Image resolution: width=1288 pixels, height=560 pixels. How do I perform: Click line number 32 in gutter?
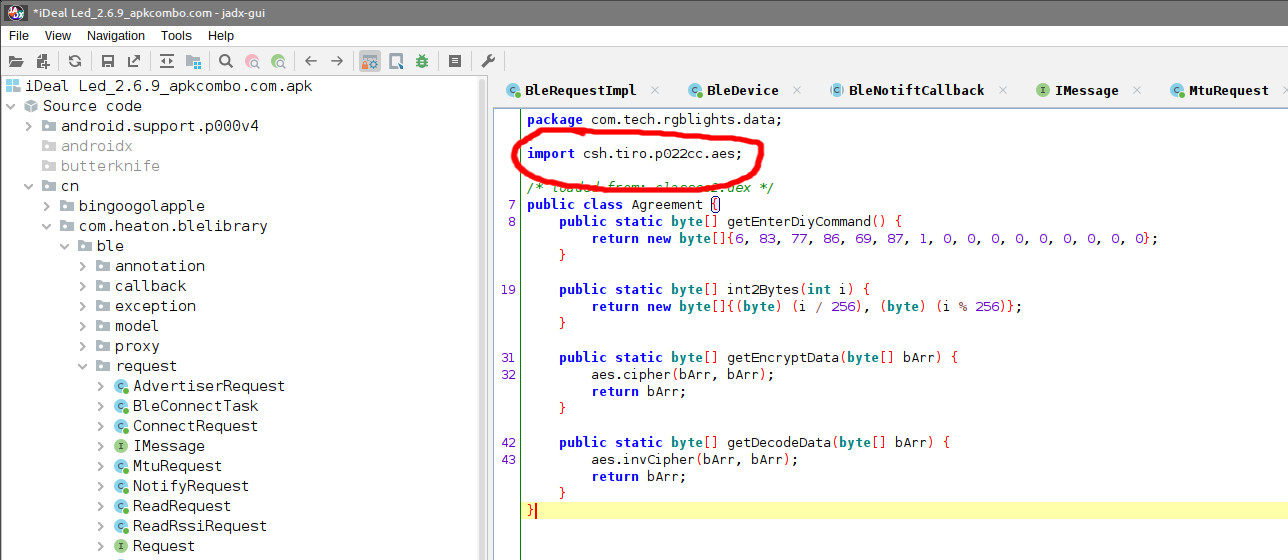coord(508,374)
